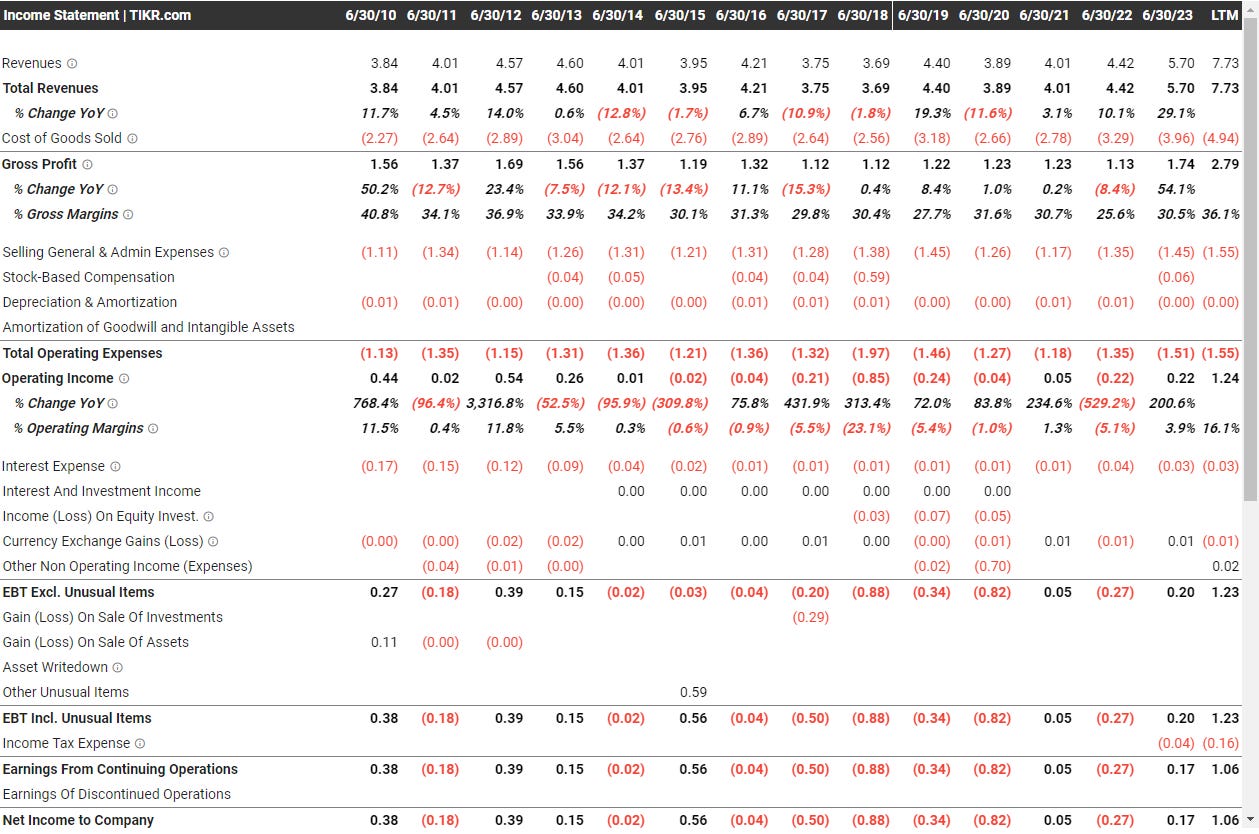This screenshot has width=1259, height=834.
Task: Open the info icon for Cost of Goods Sold
Action: pyautogui.click(x=132, y=139)
